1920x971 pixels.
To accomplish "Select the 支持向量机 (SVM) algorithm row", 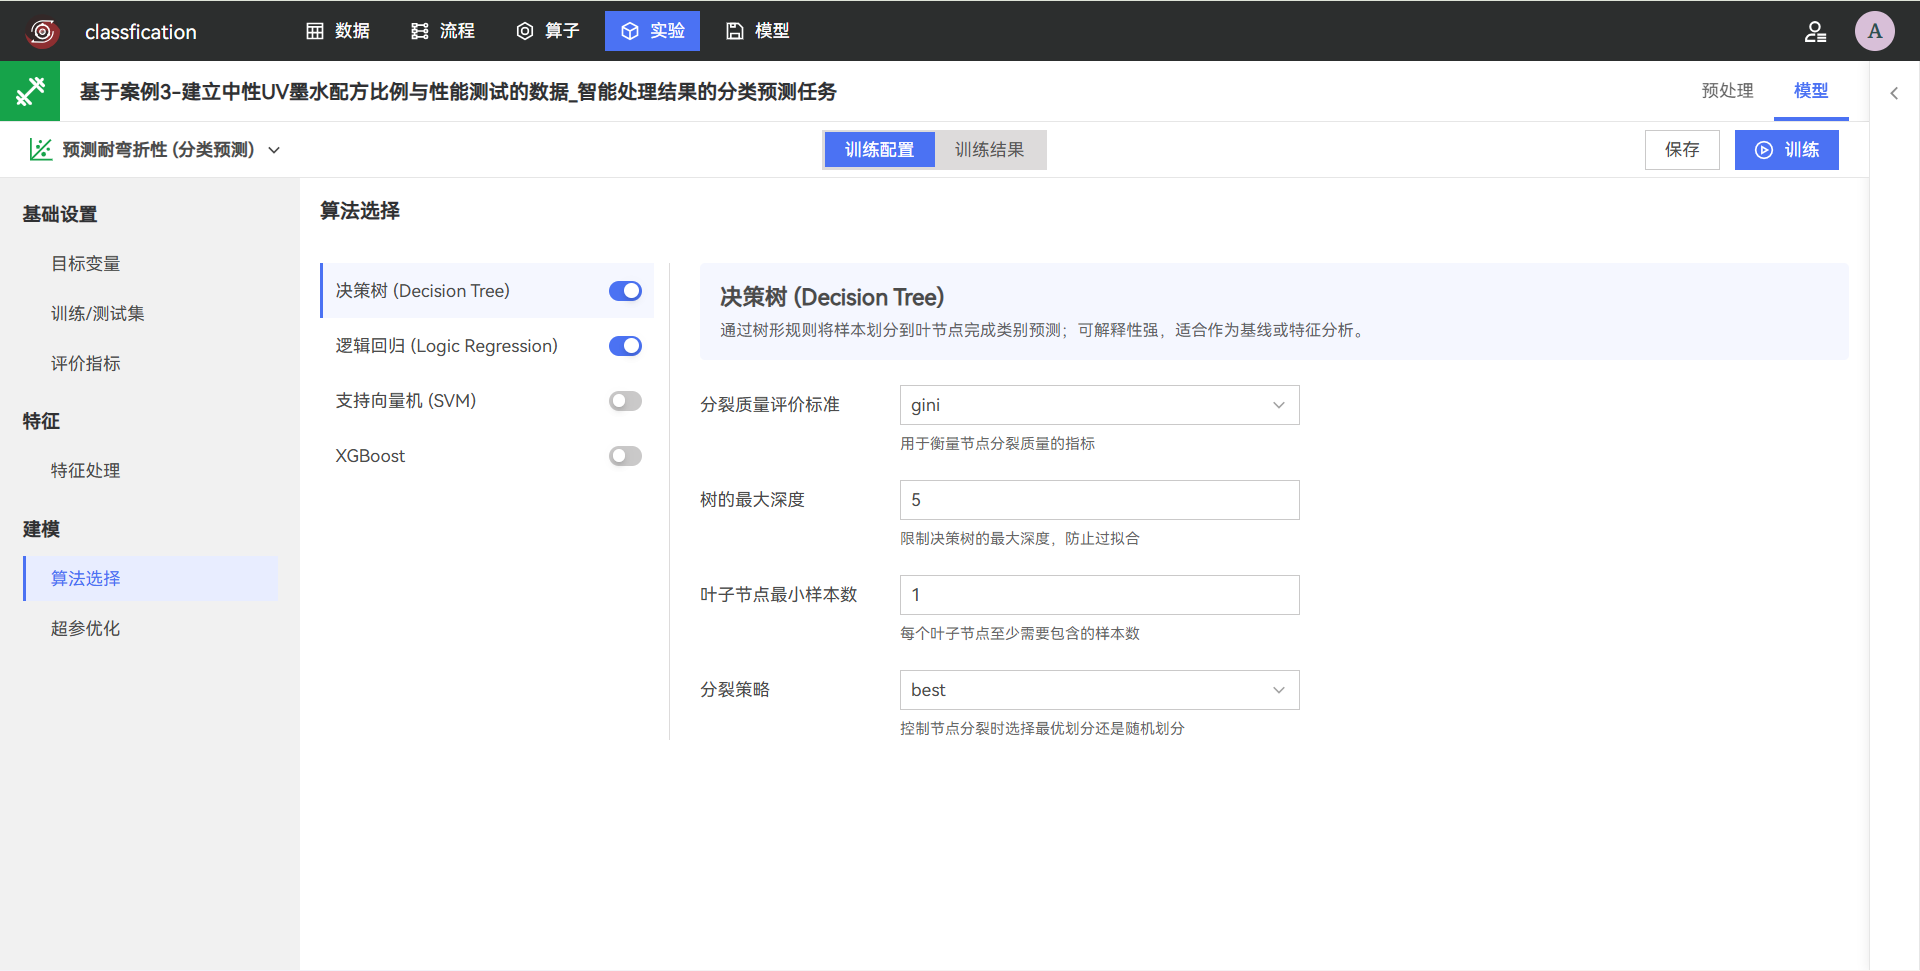I will [487, 401].
